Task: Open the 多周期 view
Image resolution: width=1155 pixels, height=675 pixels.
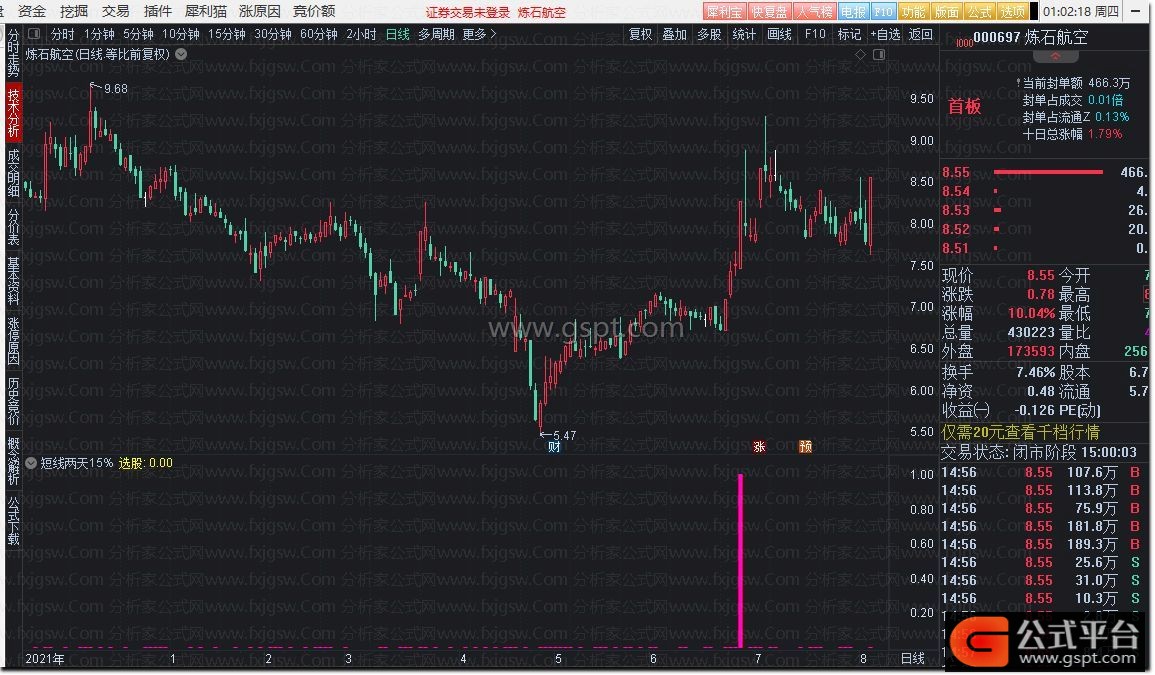Action: pos(436,34)
